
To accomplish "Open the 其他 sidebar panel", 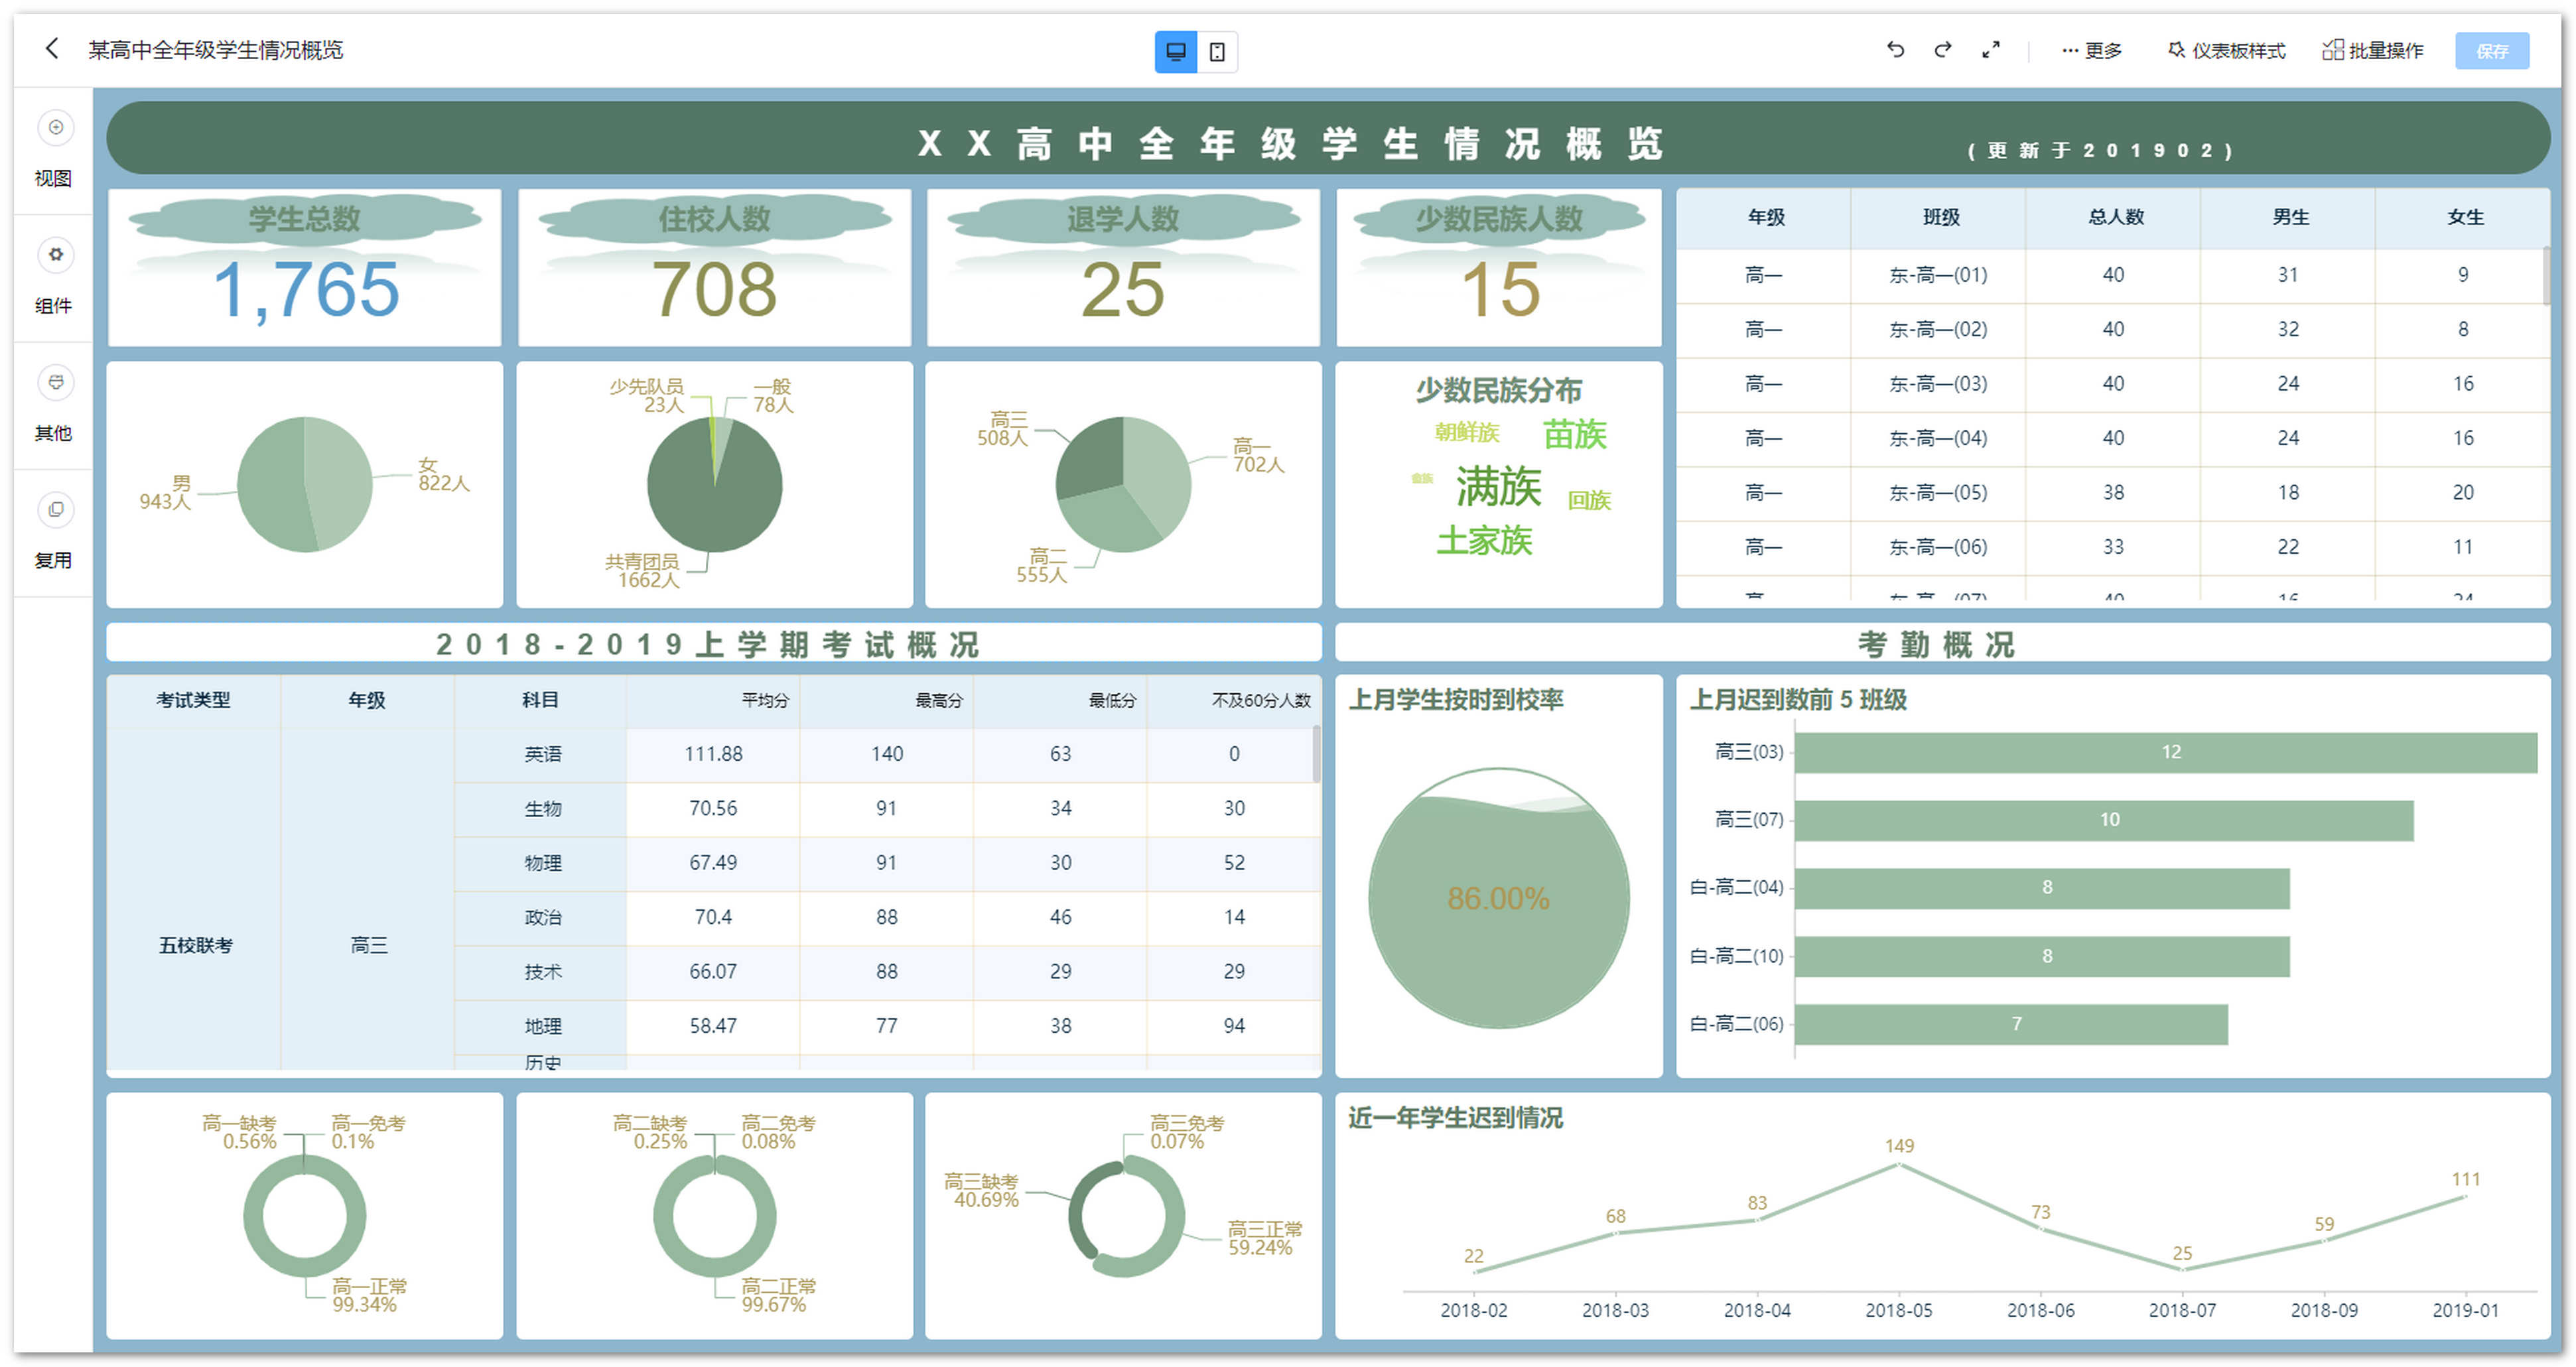I will tap(54, 405).
